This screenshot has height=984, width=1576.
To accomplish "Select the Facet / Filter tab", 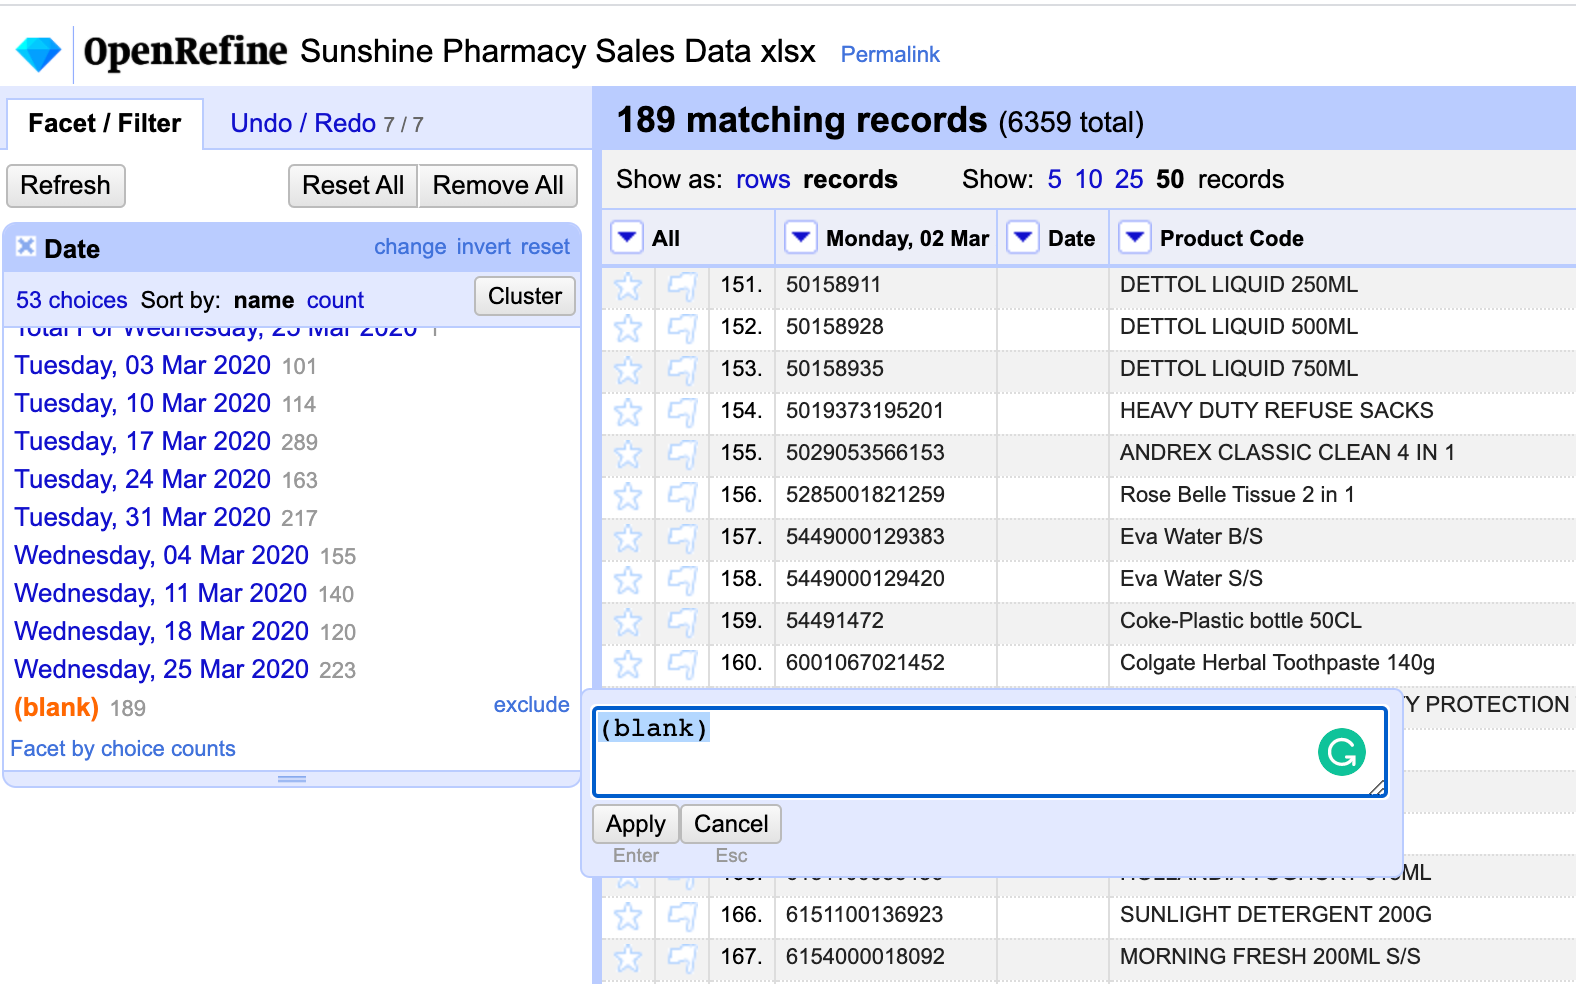I will coord(105,124).
